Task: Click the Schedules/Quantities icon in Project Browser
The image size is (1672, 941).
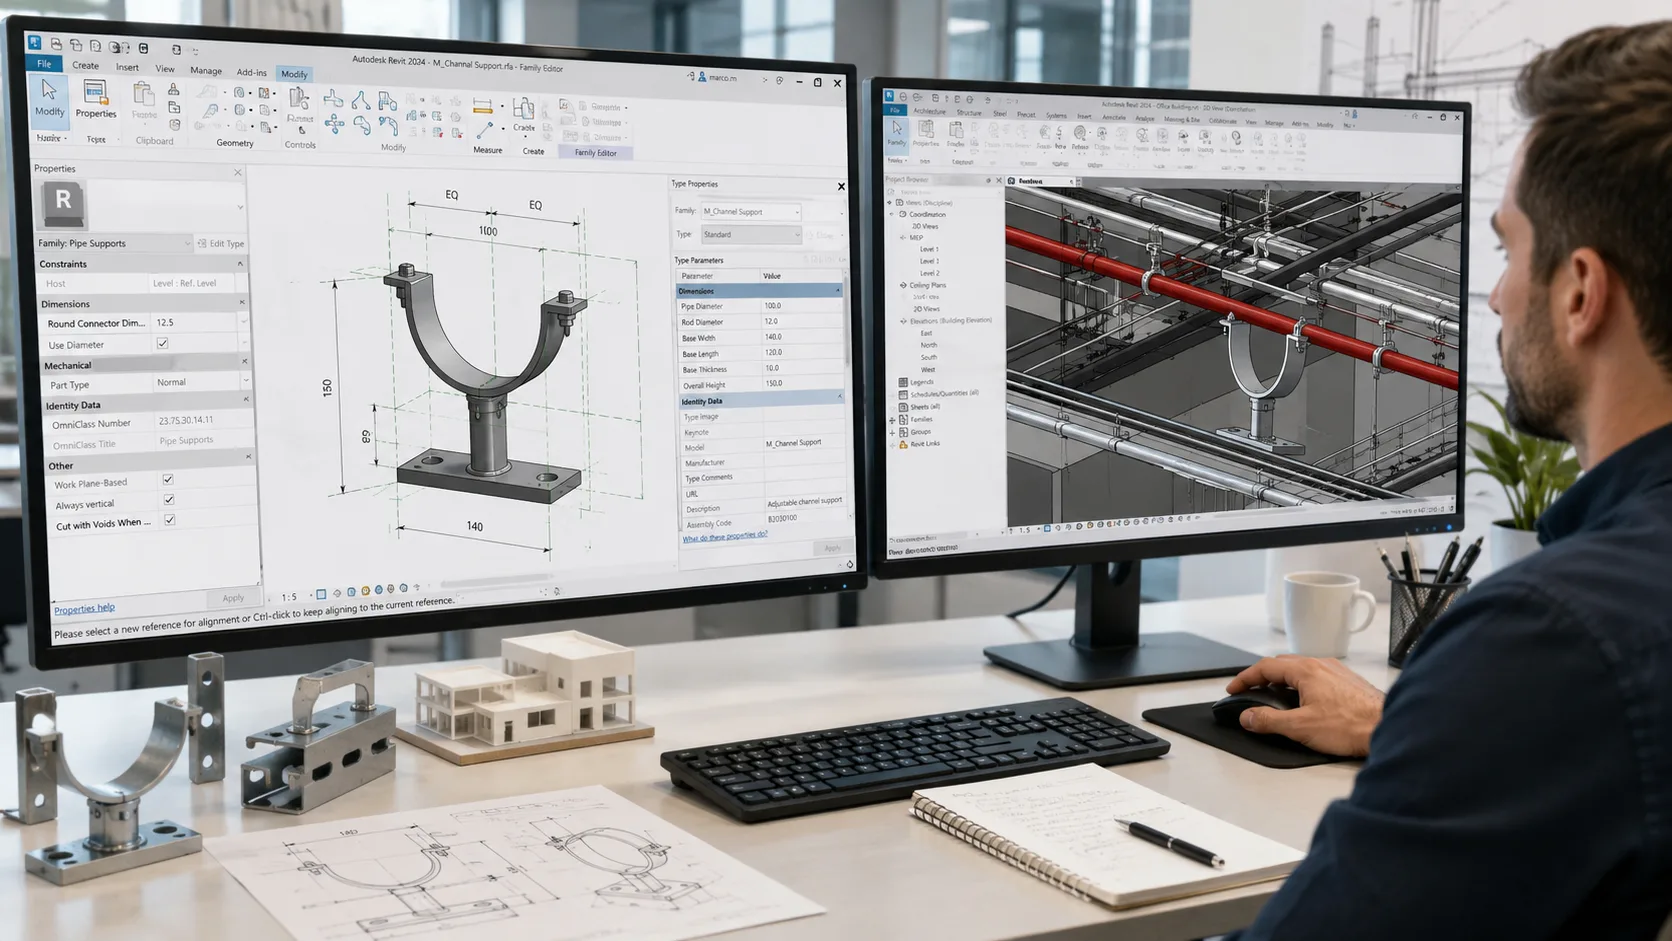Action: click(x=903, y=394)
